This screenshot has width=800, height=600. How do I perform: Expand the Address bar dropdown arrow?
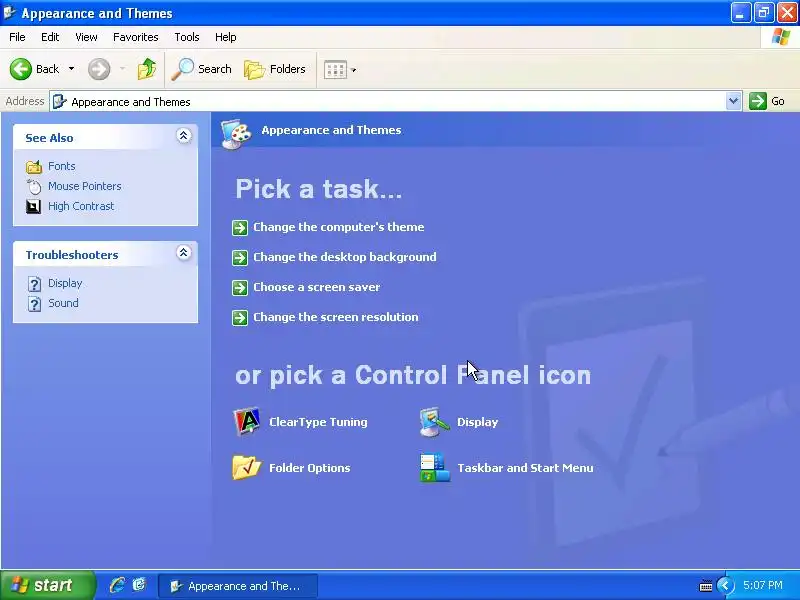tap(733, 101)
